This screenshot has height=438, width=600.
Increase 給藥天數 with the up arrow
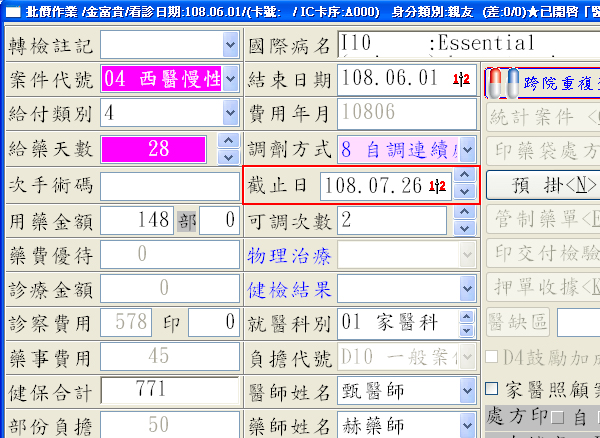pyautogui.click(x=228, y=141)
